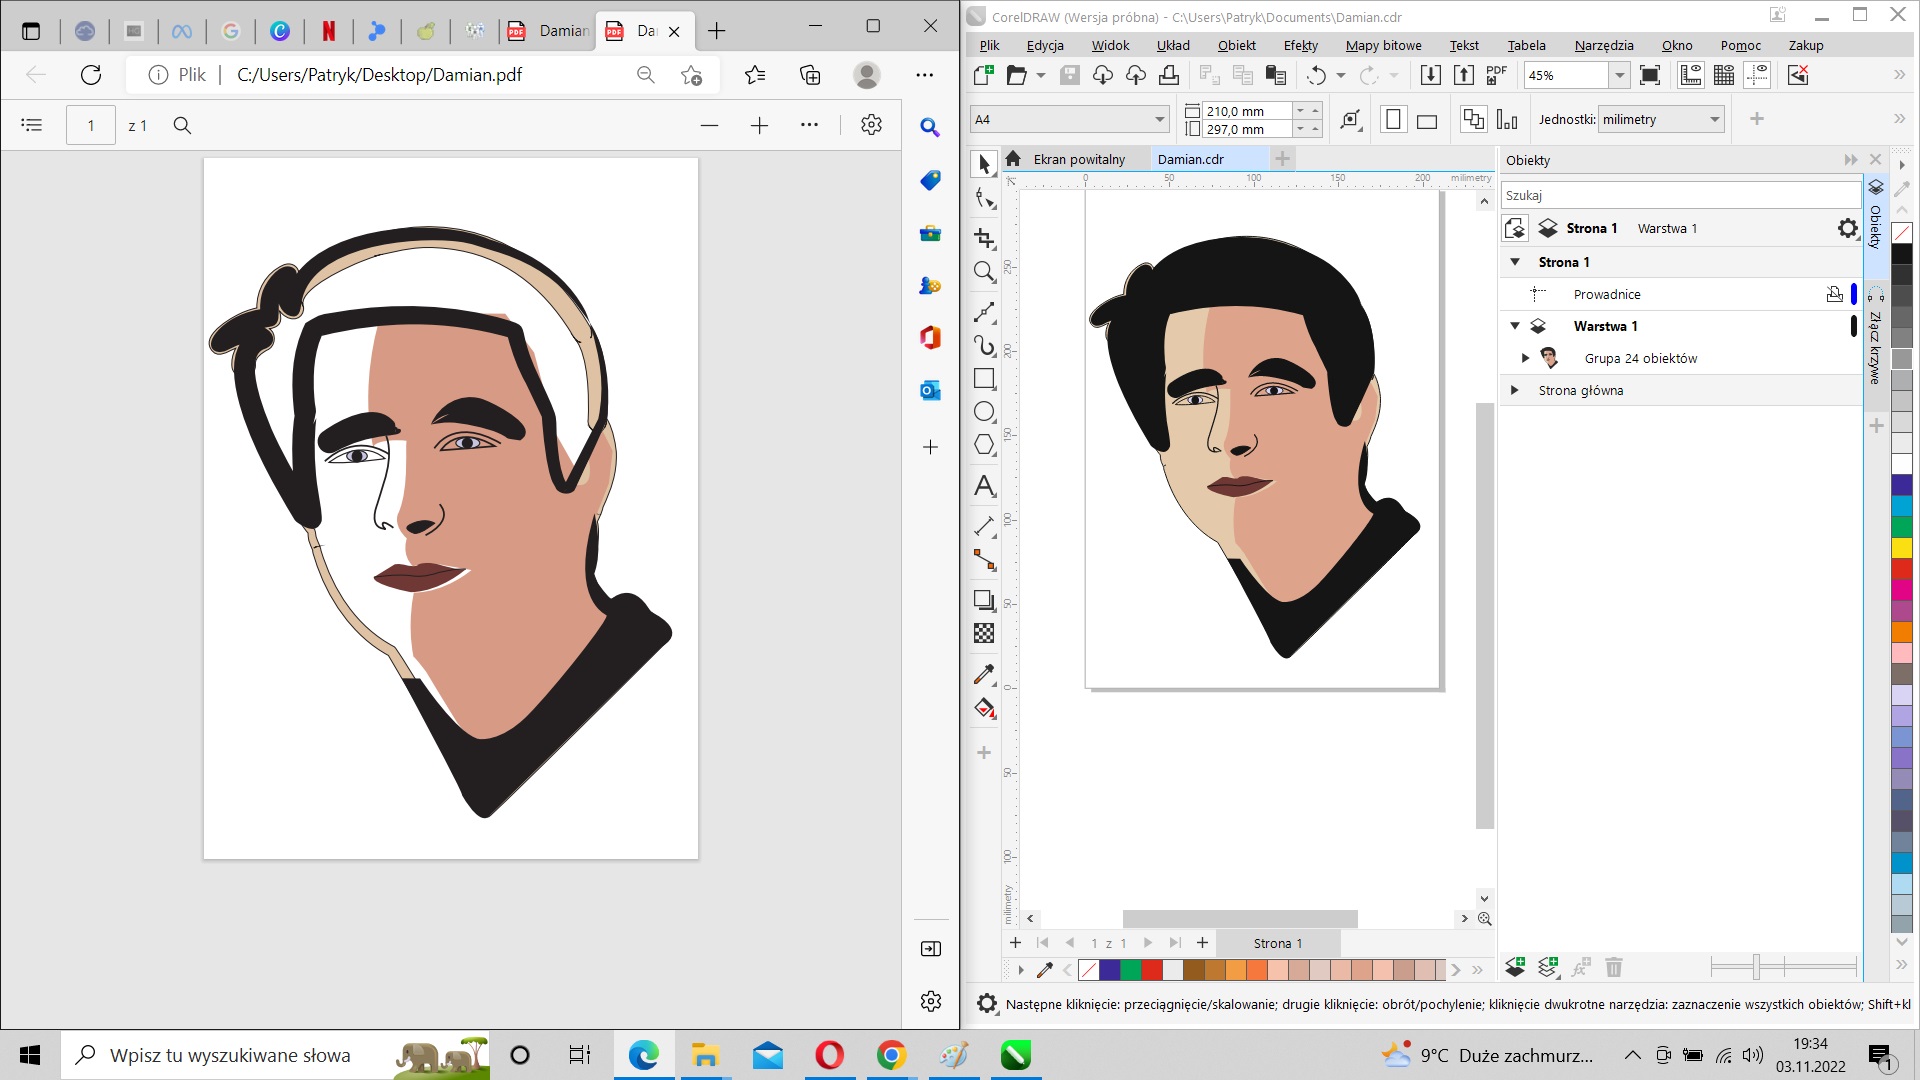This screenshot has height=1080, width=1920.
Task: Switch to Ekran powitalny tab
Action: [1078, 159]
